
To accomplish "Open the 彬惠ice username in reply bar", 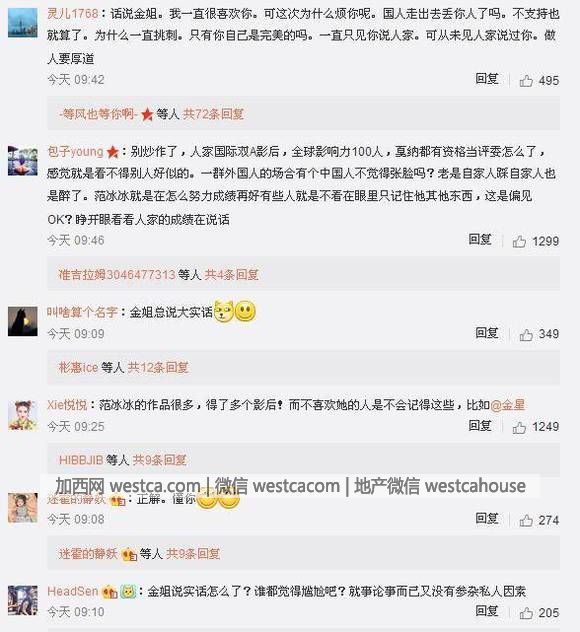I will (x=79, y=368).
